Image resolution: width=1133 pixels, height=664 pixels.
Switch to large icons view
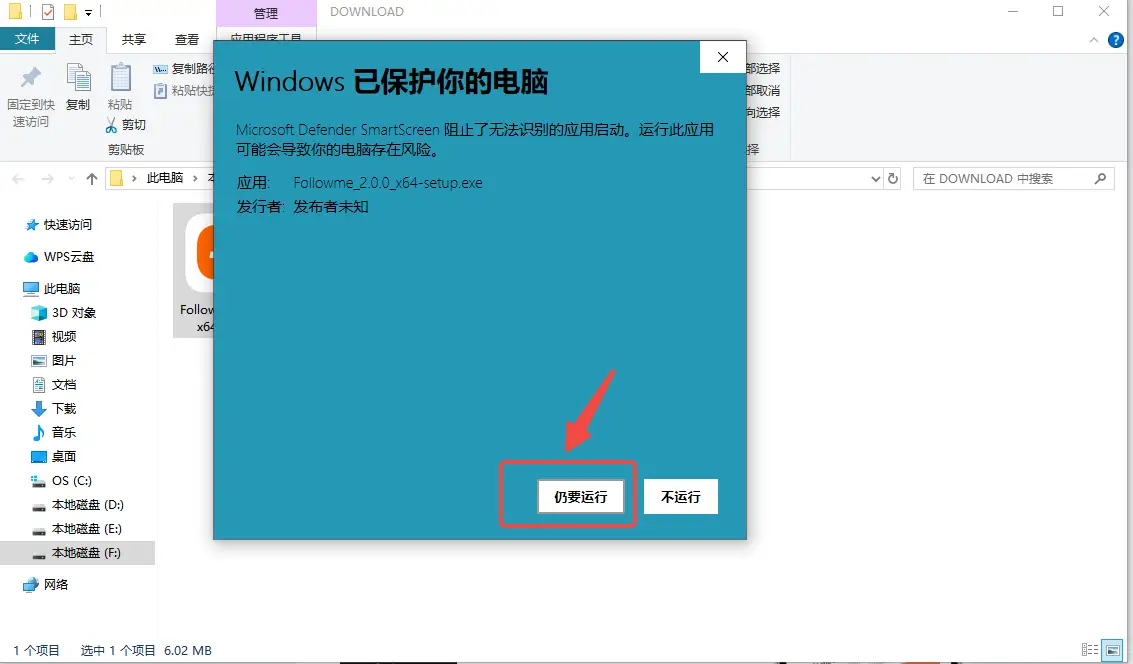click(x=1113, y=650)
